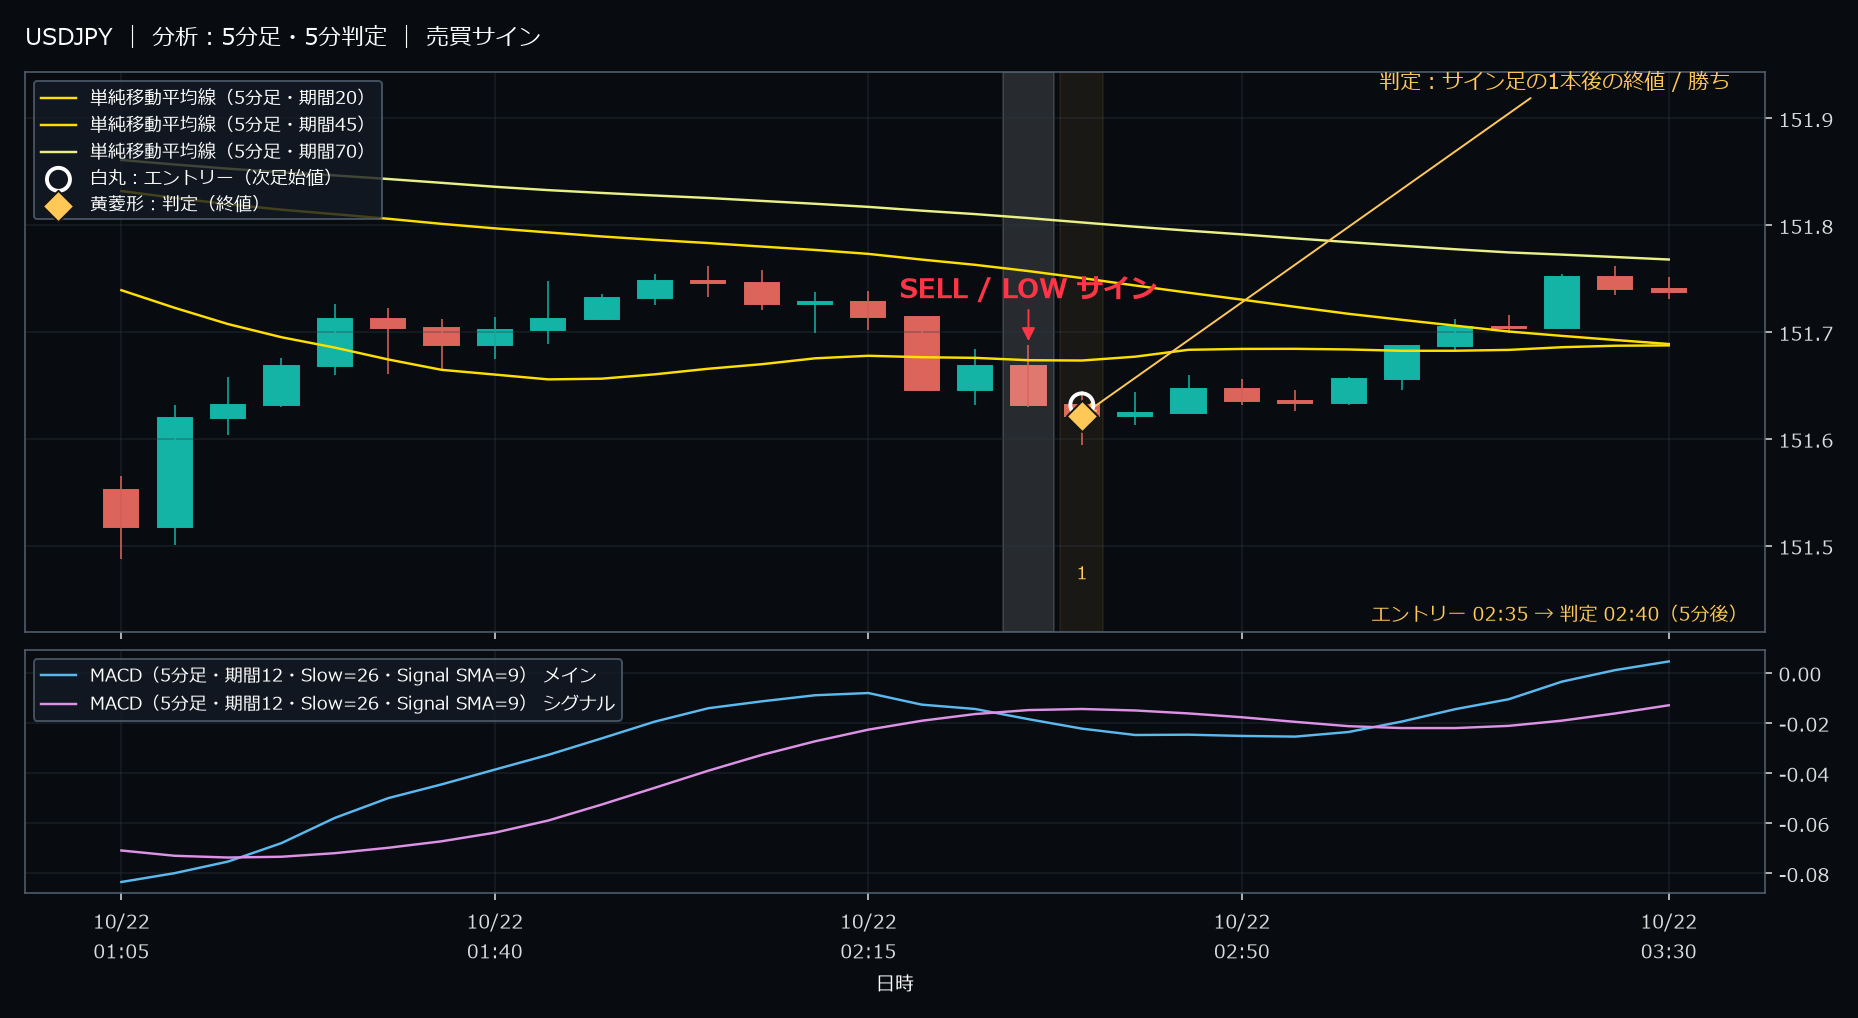The width and height of the screenshot is (1858, 1018).
Task: Click the 10/22 03:30 time axis label
Action: (1669, 937)
